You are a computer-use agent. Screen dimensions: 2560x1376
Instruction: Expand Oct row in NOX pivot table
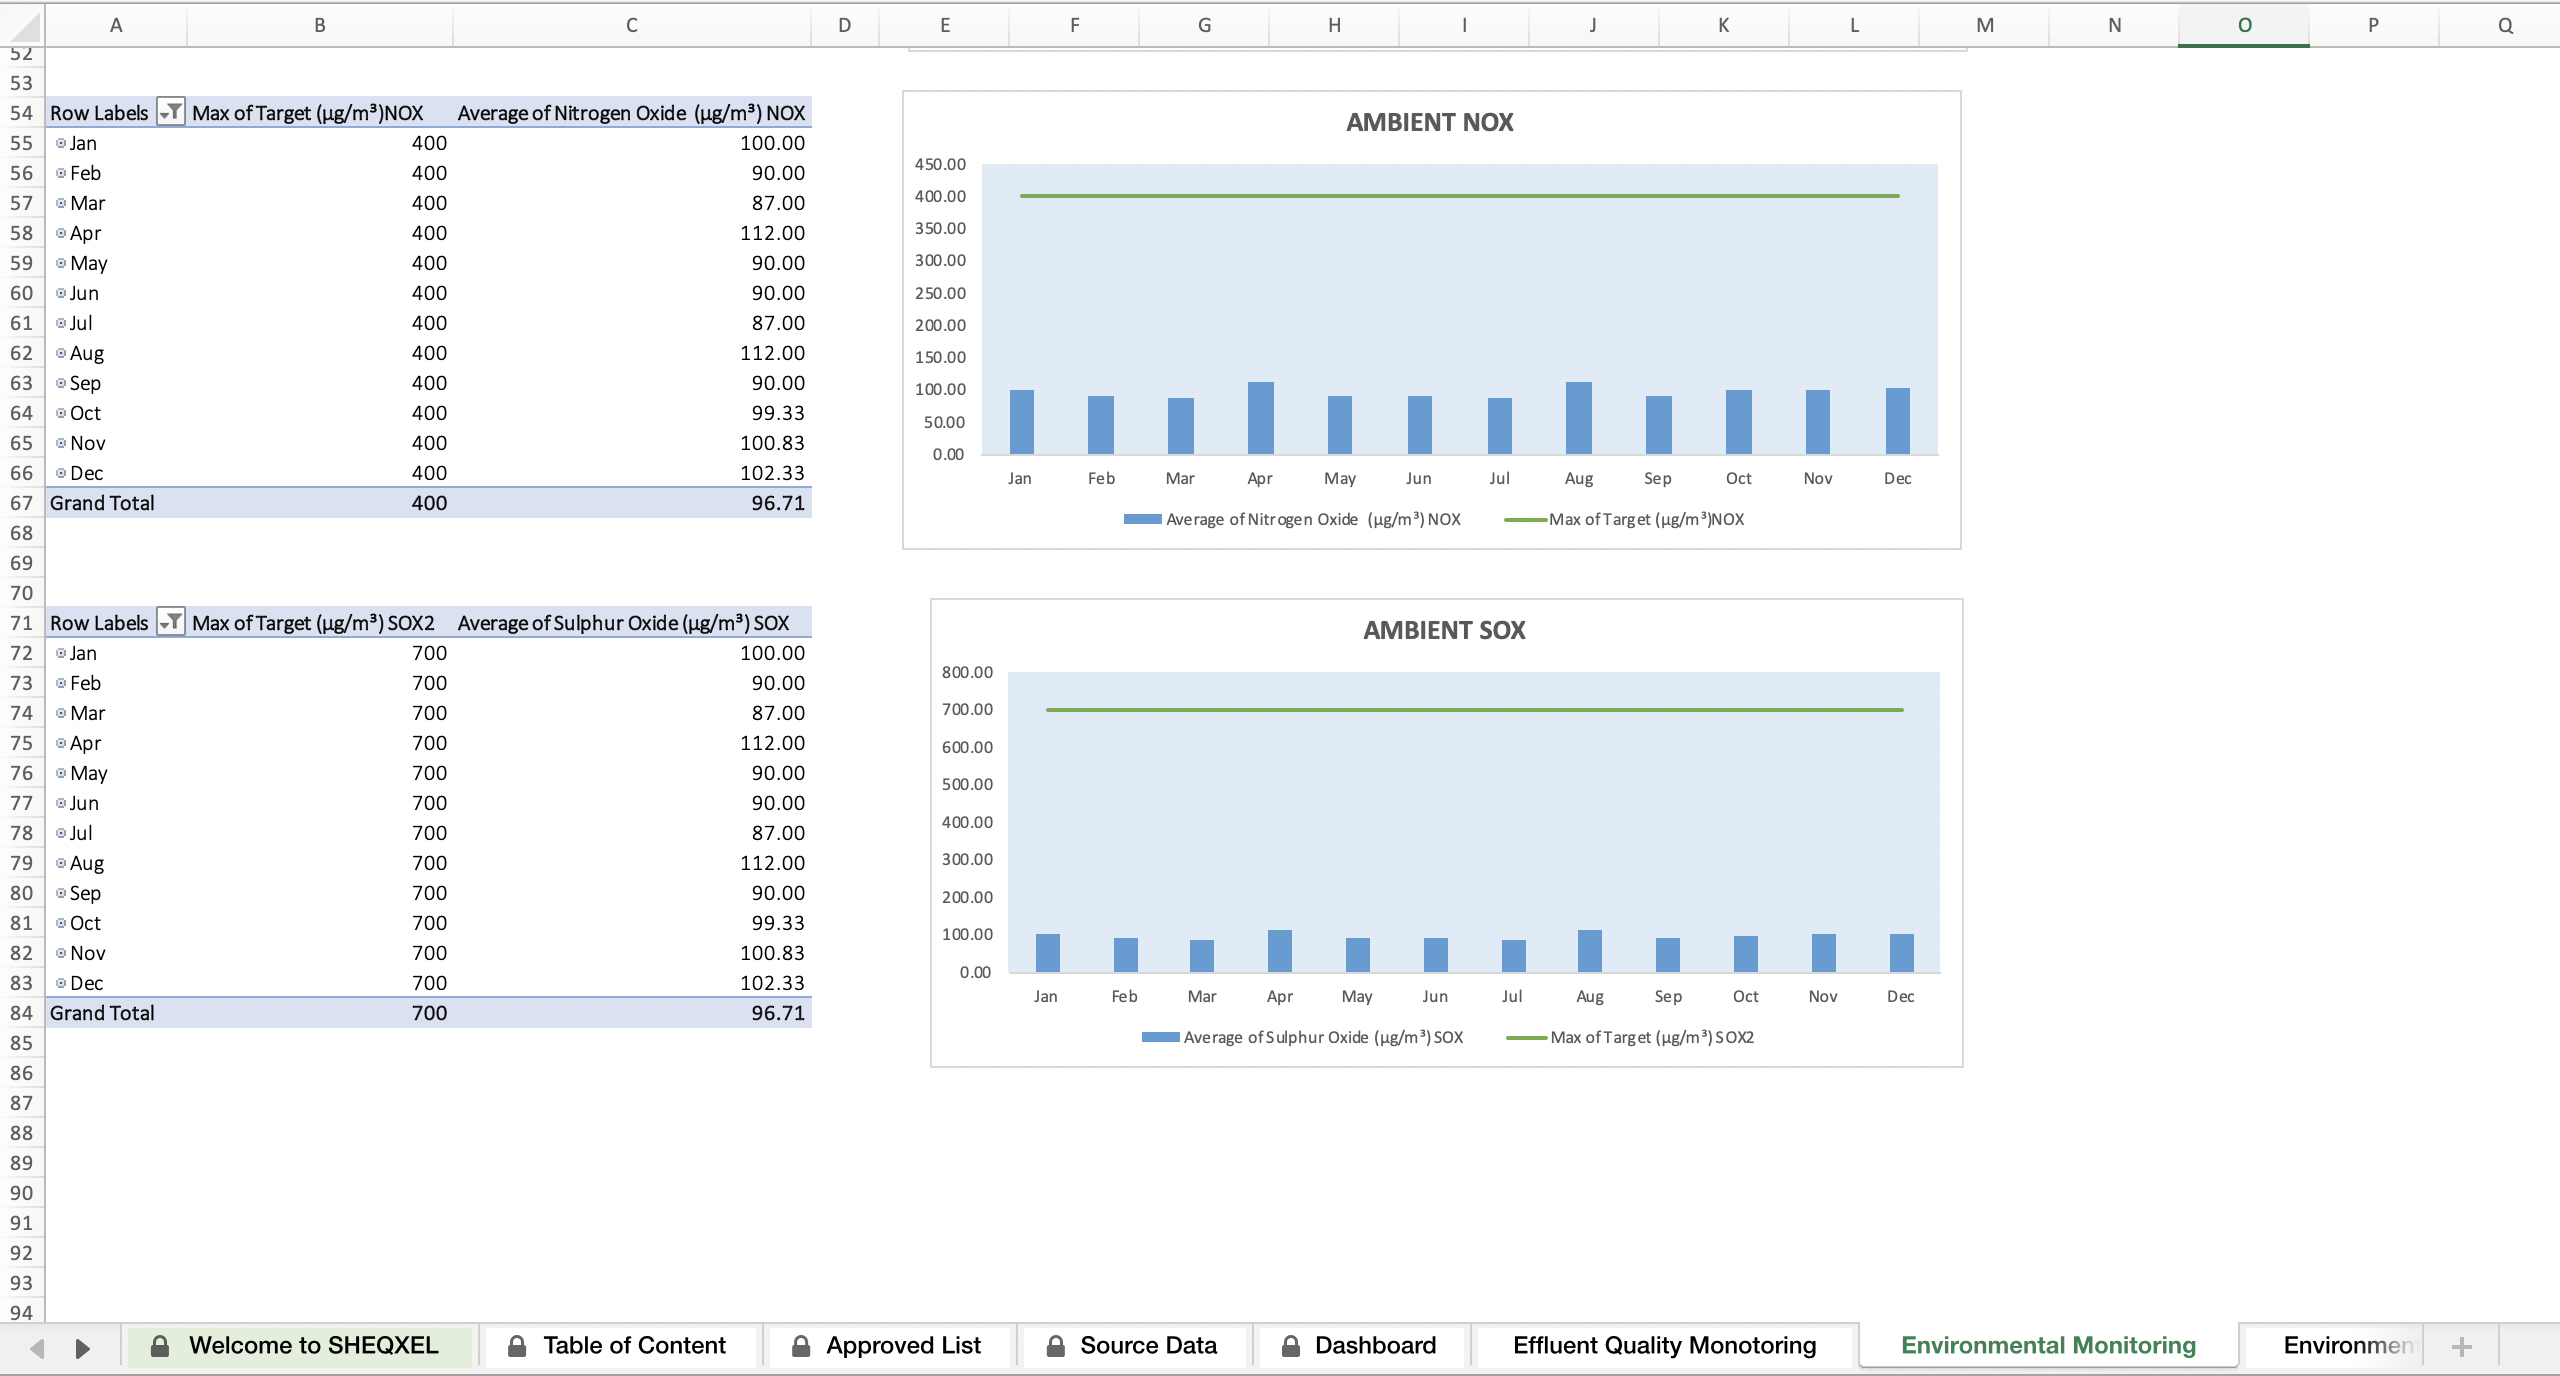pyautogui.click(x=61, y=413)
